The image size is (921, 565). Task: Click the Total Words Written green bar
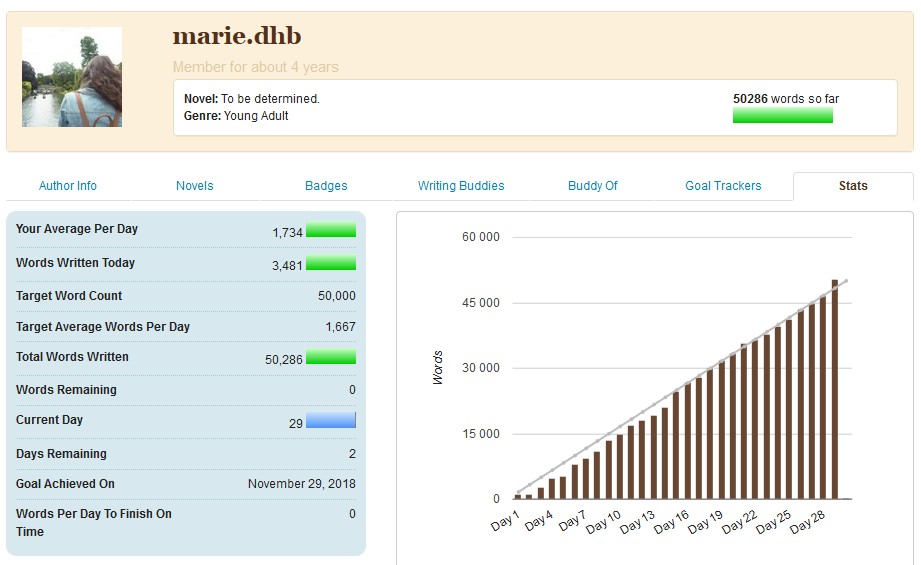(331, 357)
